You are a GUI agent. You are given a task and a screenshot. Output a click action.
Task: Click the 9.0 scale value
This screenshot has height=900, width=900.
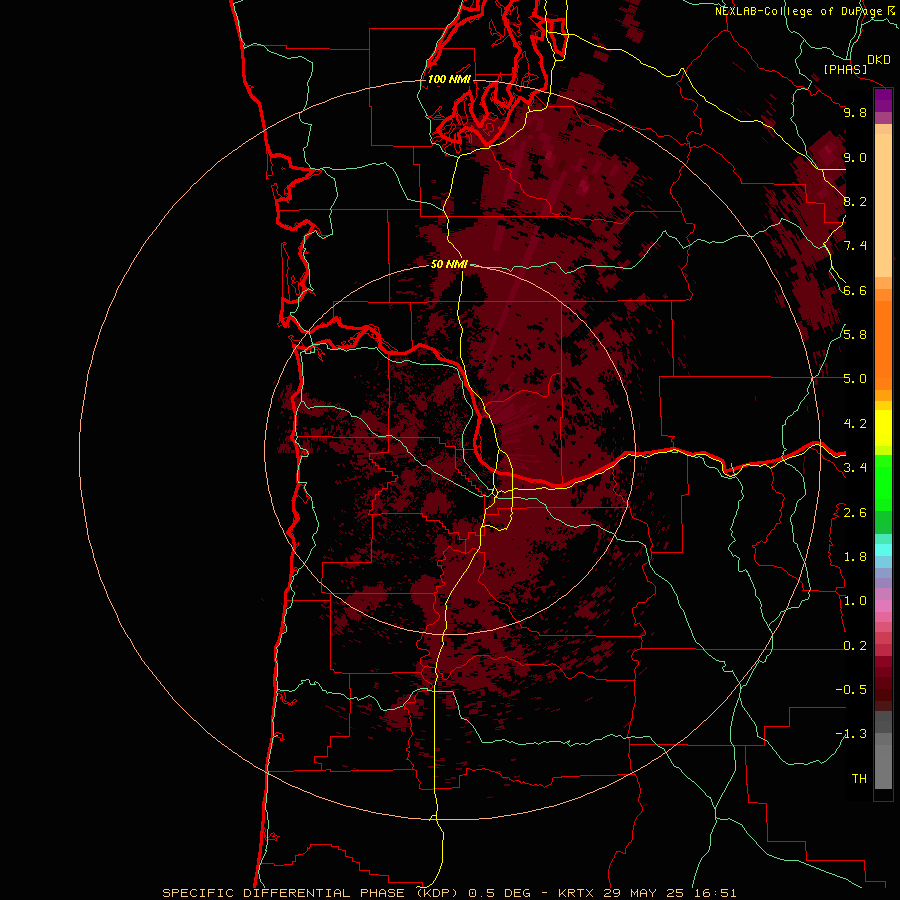(855, 157)
